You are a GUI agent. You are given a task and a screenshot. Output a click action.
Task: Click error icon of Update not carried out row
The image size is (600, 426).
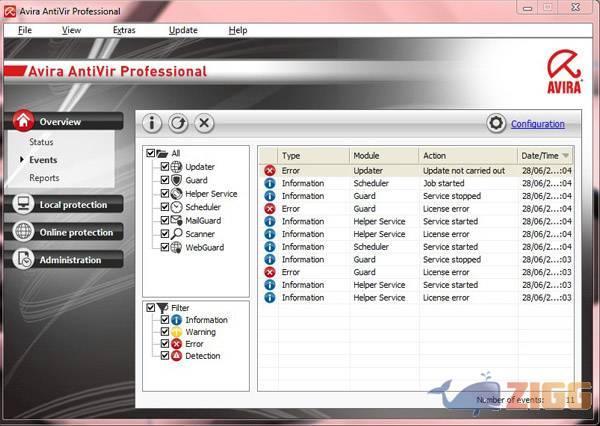(270, 171)
